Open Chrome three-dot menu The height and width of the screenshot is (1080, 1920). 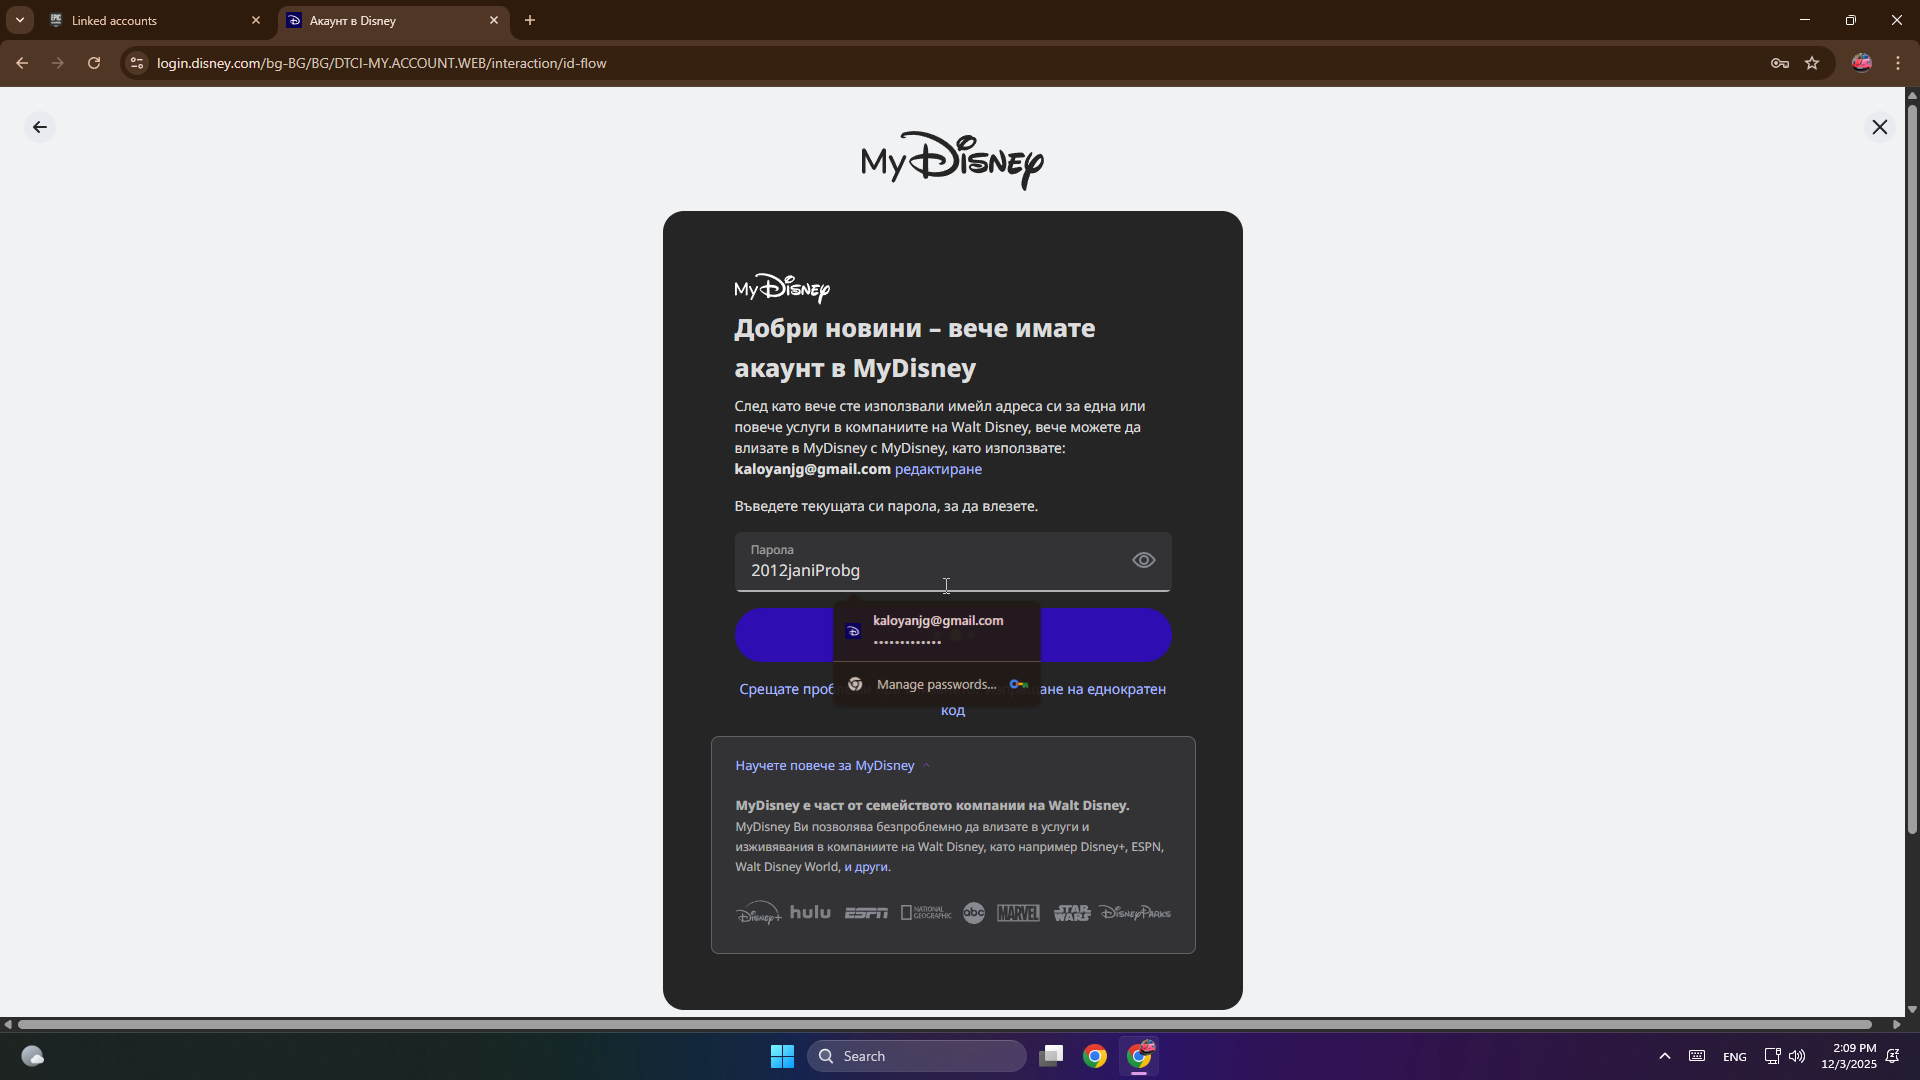coord(1898,63)
